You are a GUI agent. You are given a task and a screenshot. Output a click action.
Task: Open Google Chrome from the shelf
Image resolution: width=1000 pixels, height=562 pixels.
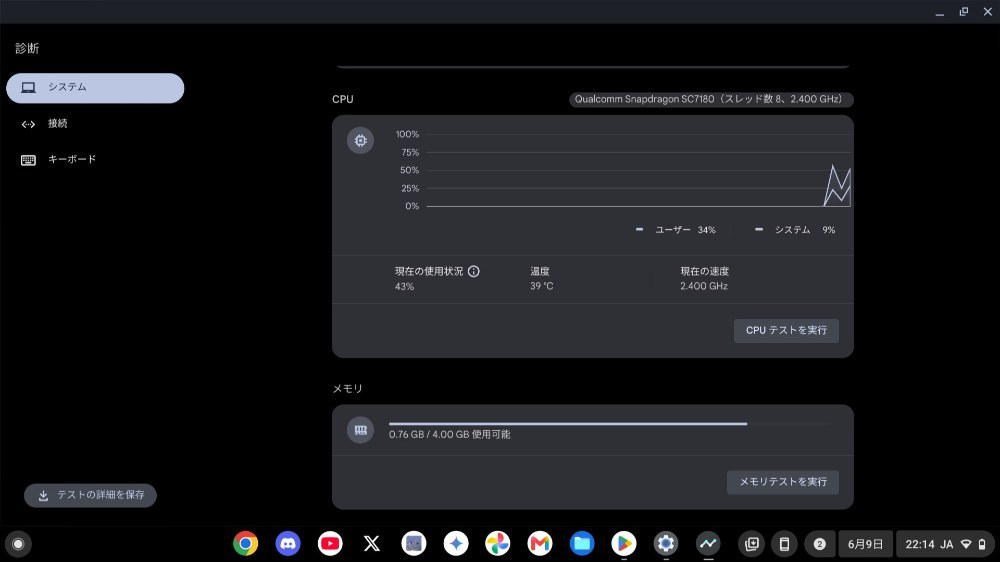246,544
